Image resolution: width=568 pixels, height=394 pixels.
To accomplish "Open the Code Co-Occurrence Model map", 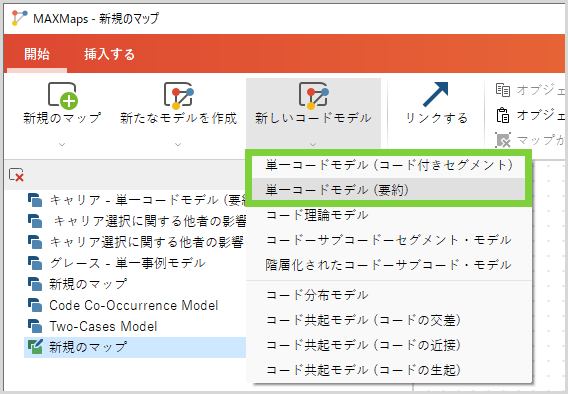I will tap(134, 305).
